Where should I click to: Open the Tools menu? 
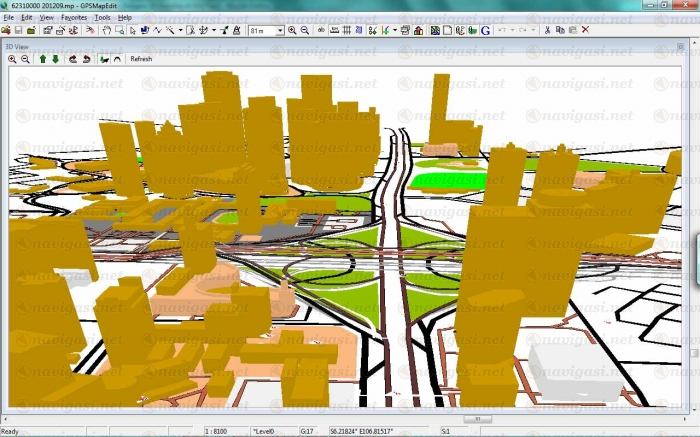pyautogui.click(x=102, y=17)
